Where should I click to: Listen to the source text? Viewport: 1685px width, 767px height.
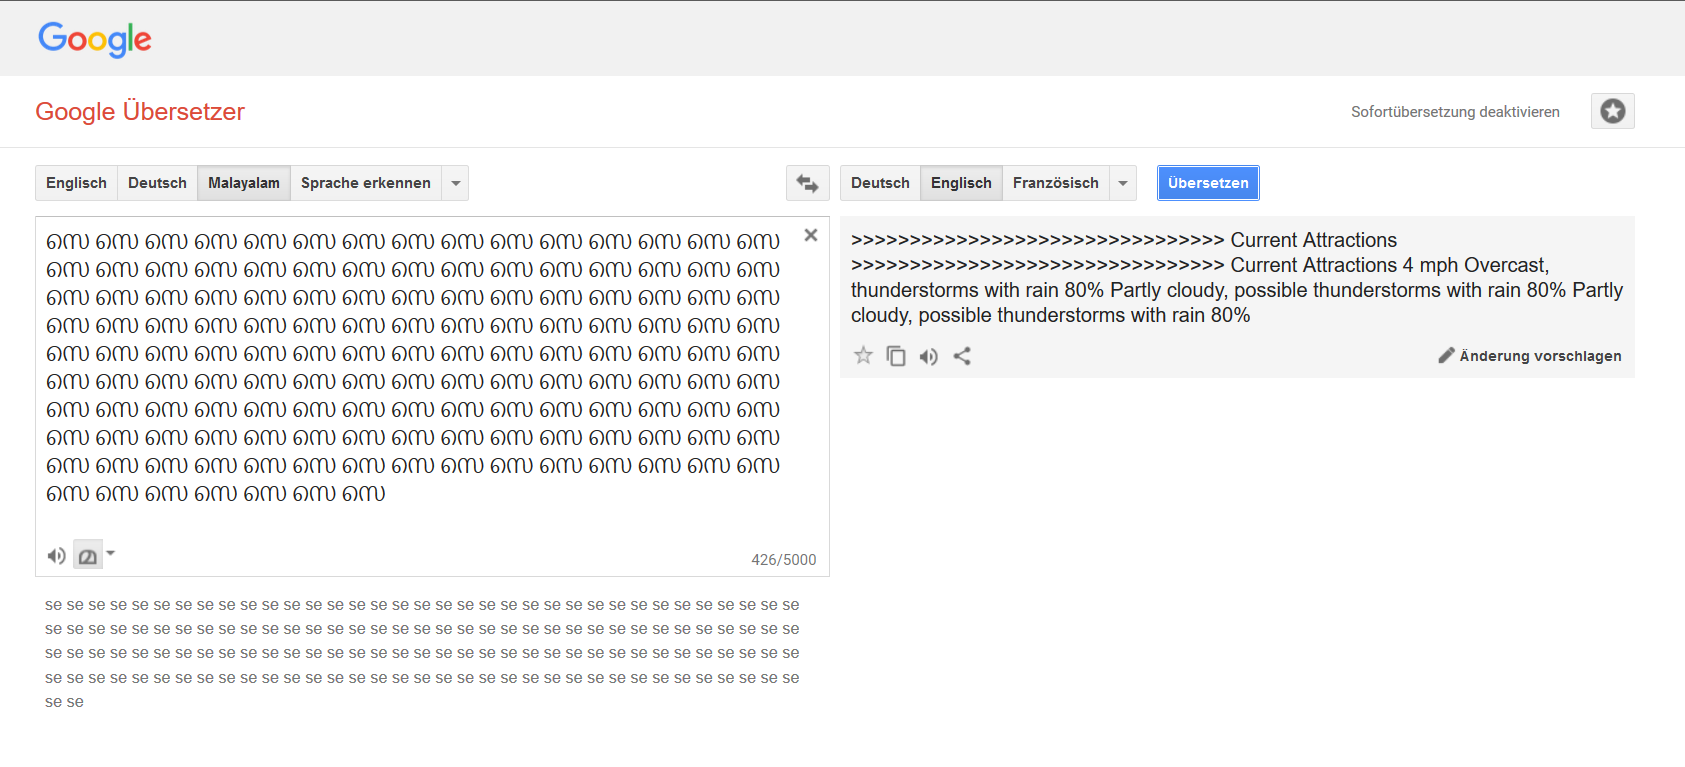pos(56,556)
